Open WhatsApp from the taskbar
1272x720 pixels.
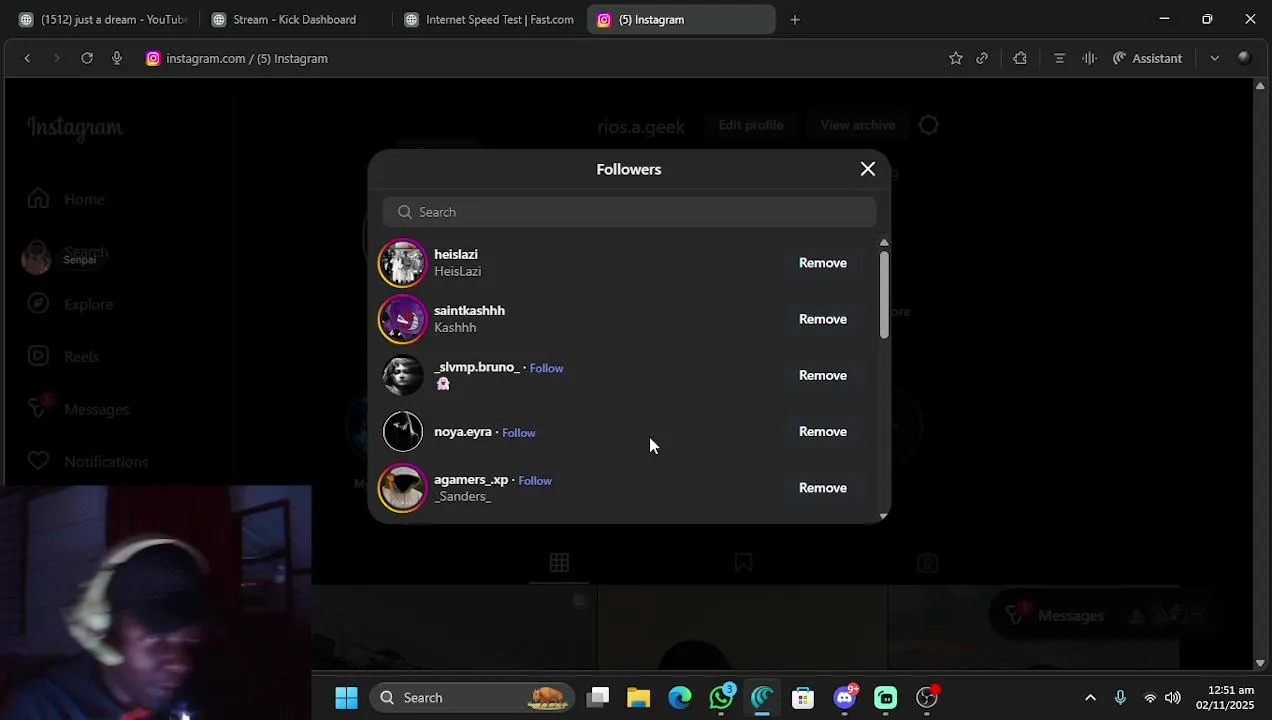pos(721,697)
